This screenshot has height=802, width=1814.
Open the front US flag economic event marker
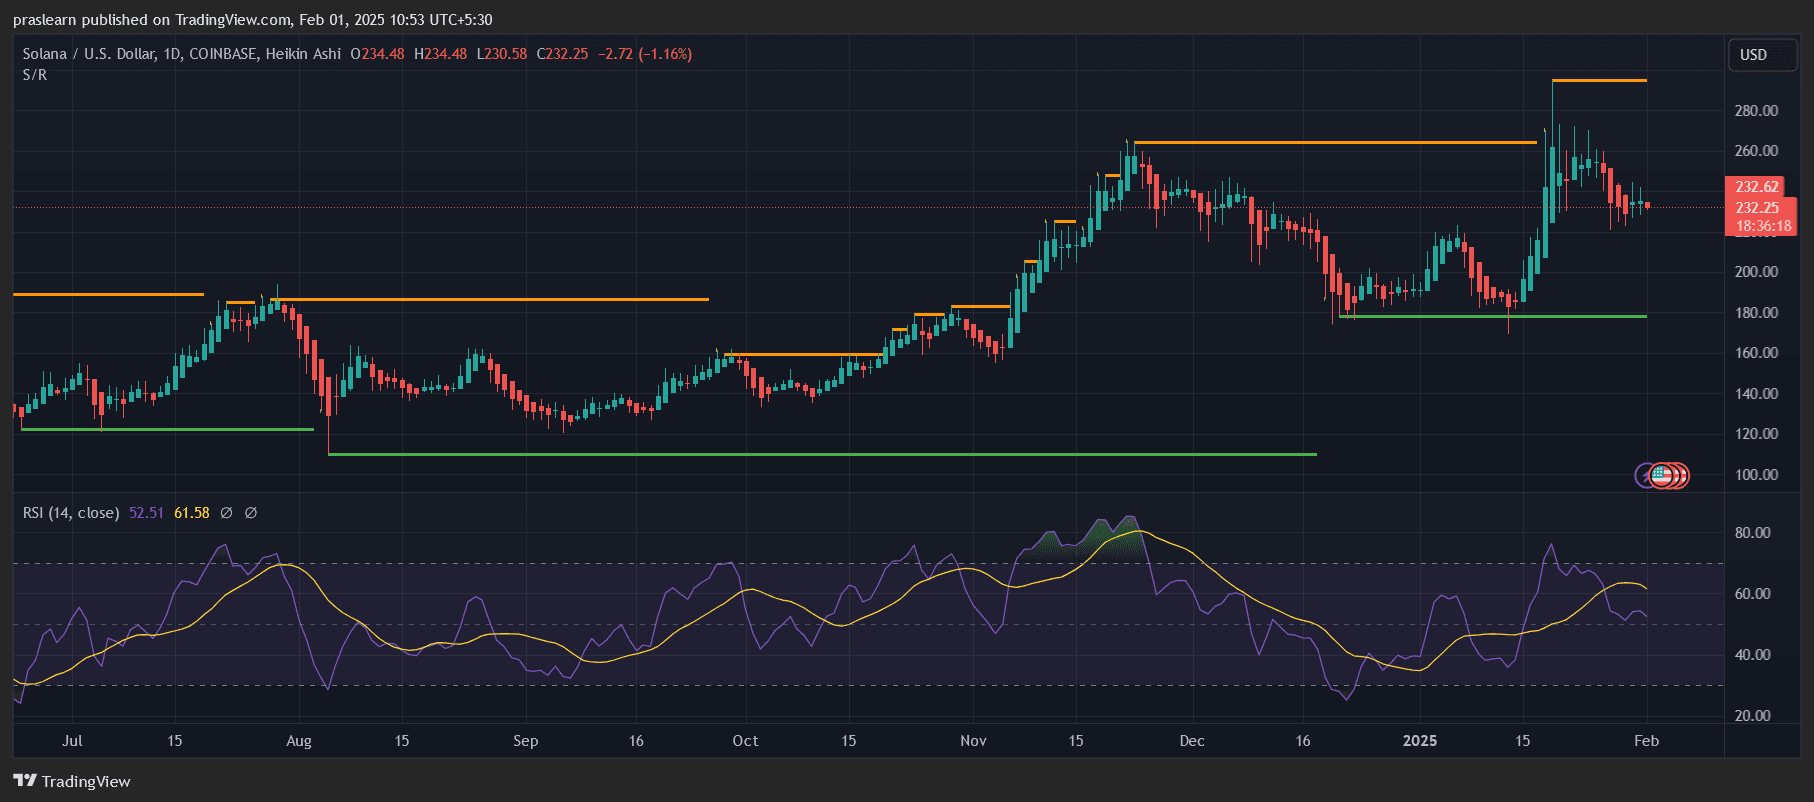pos(1661,476)
